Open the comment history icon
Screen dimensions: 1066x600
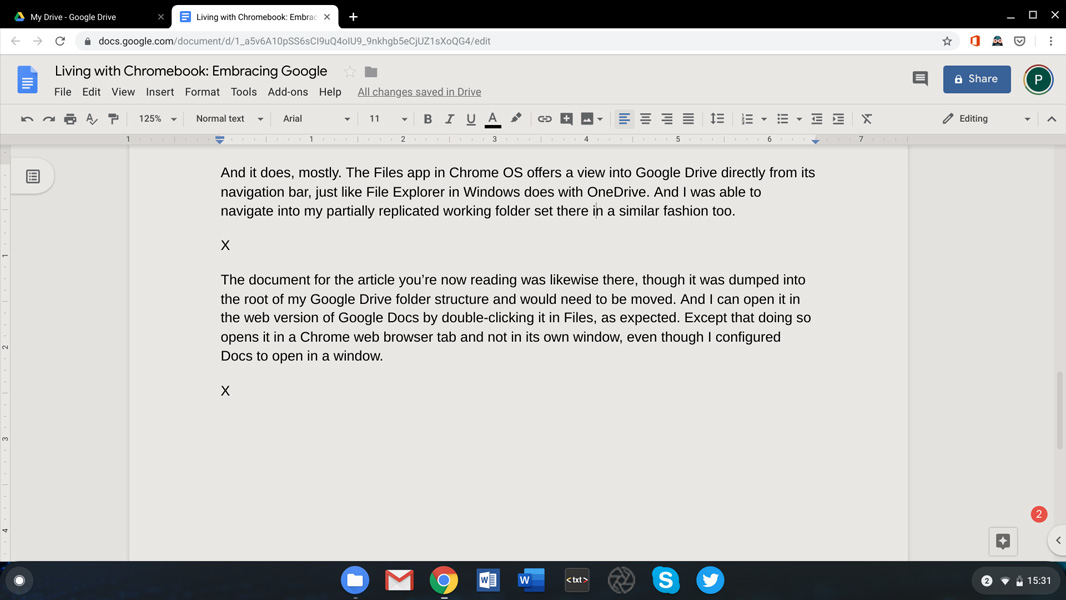920,79
